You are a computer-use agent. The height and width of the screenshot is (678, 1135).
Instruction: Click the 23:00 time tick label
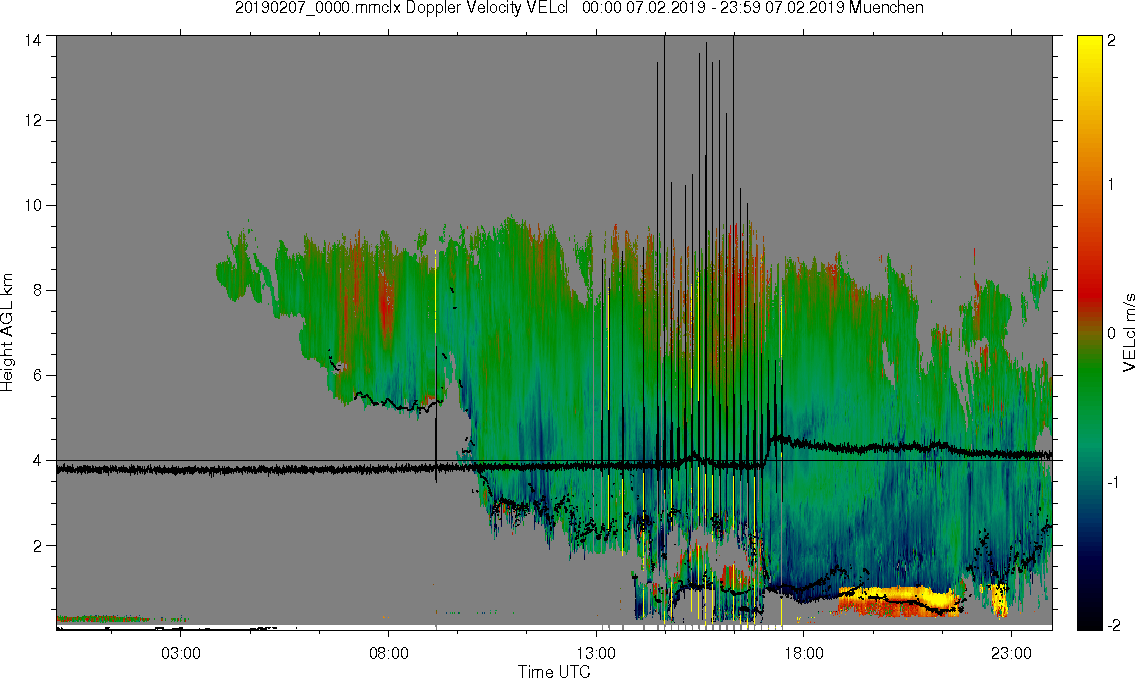tap(1011, 653)
